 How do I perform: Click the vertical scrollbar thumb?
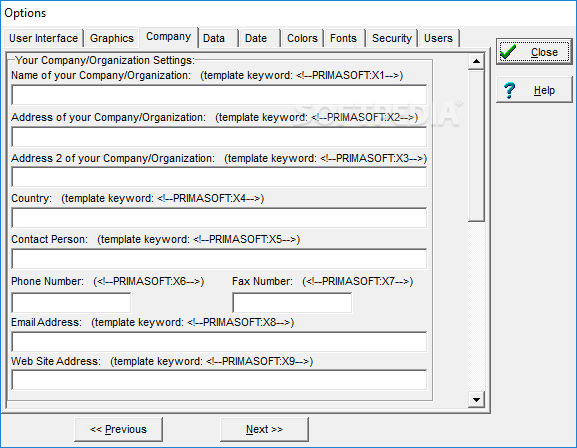pyautogui.click(x=476, y=146)
